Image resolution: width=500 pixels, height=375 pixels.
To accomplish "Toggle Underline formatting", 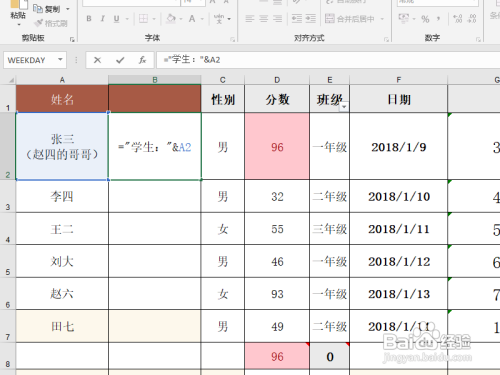I will (x=116, y=19).
